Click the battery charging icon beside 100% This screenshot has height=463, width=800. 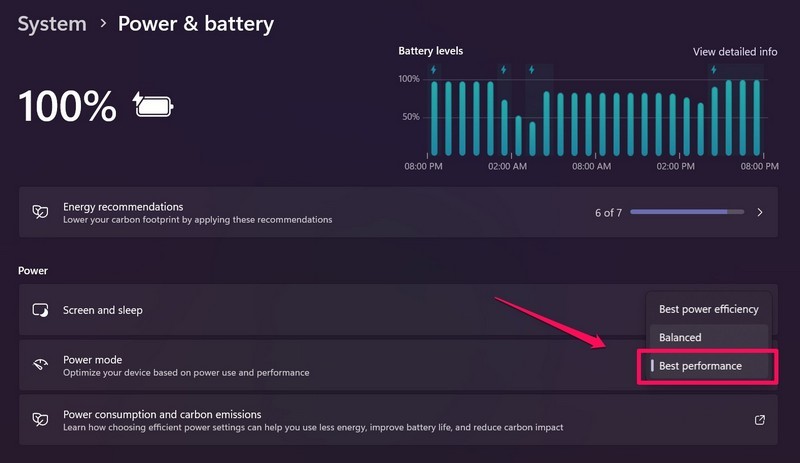(153, 103)
